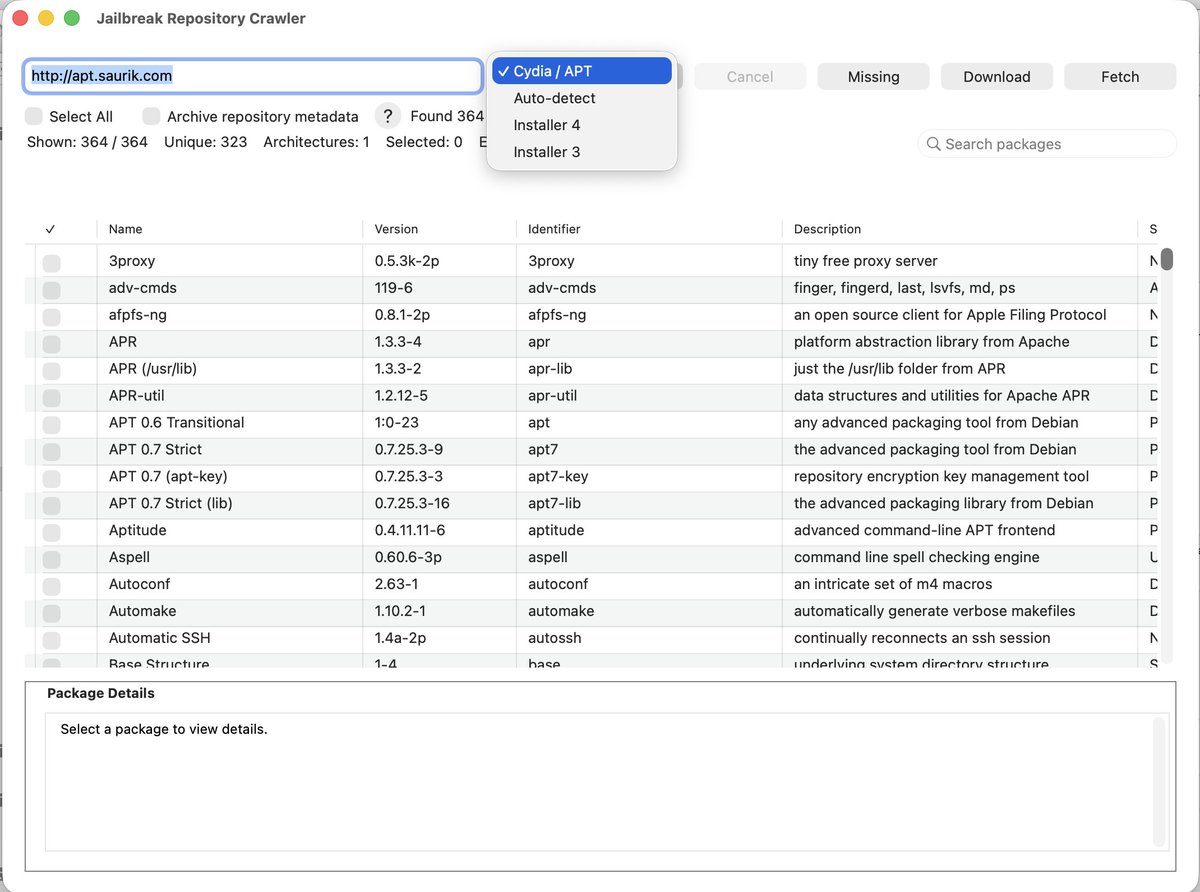Select the 3proxy package name
Screen dimensions: 1200x892
coord(132,261)
